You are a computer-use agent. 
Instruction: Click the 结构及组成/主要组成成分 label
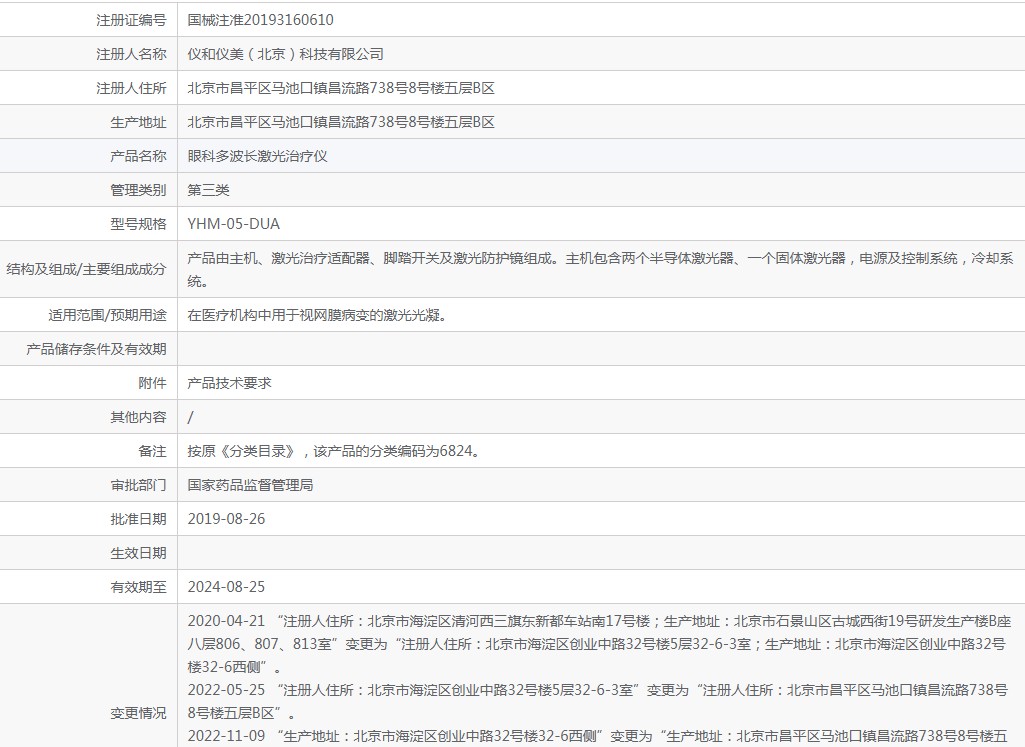(x=86, y=269)
